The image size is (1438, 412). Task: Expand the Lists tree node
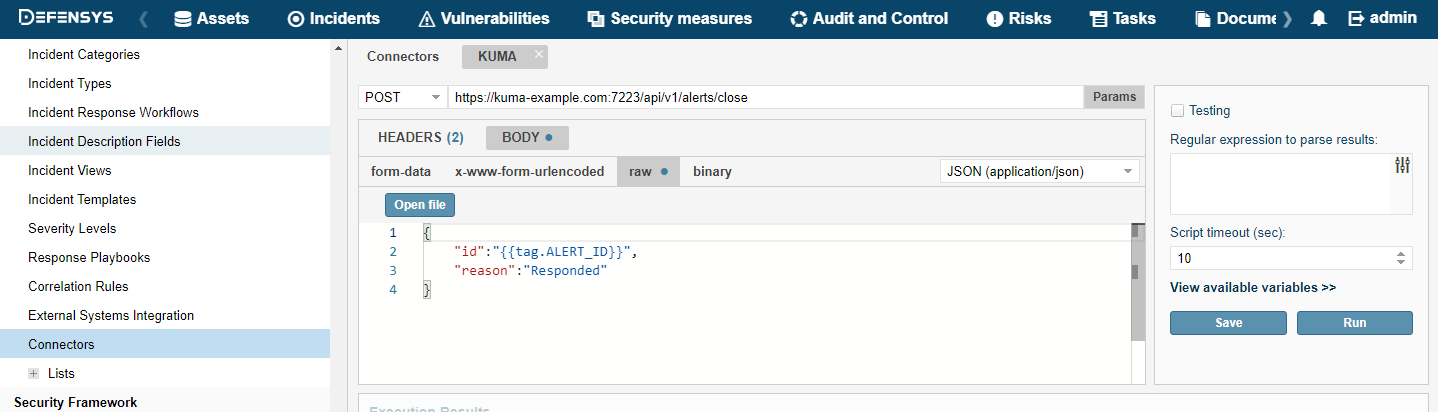34,373
